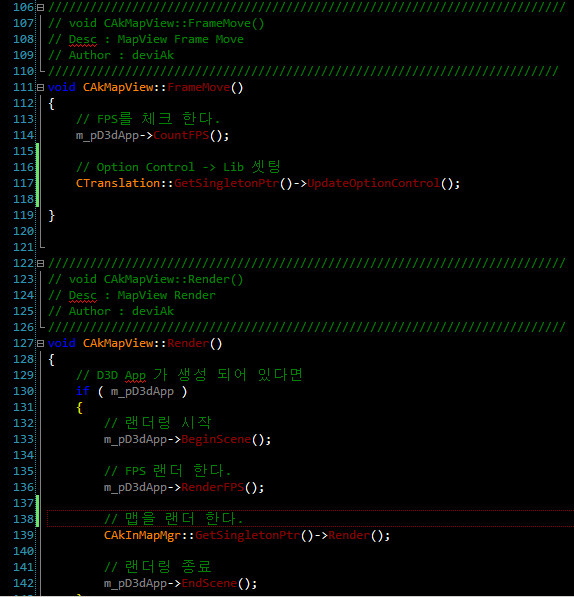Click the Render function name on line 127
This screenshot has width=574, height=597.
point(188,343)
